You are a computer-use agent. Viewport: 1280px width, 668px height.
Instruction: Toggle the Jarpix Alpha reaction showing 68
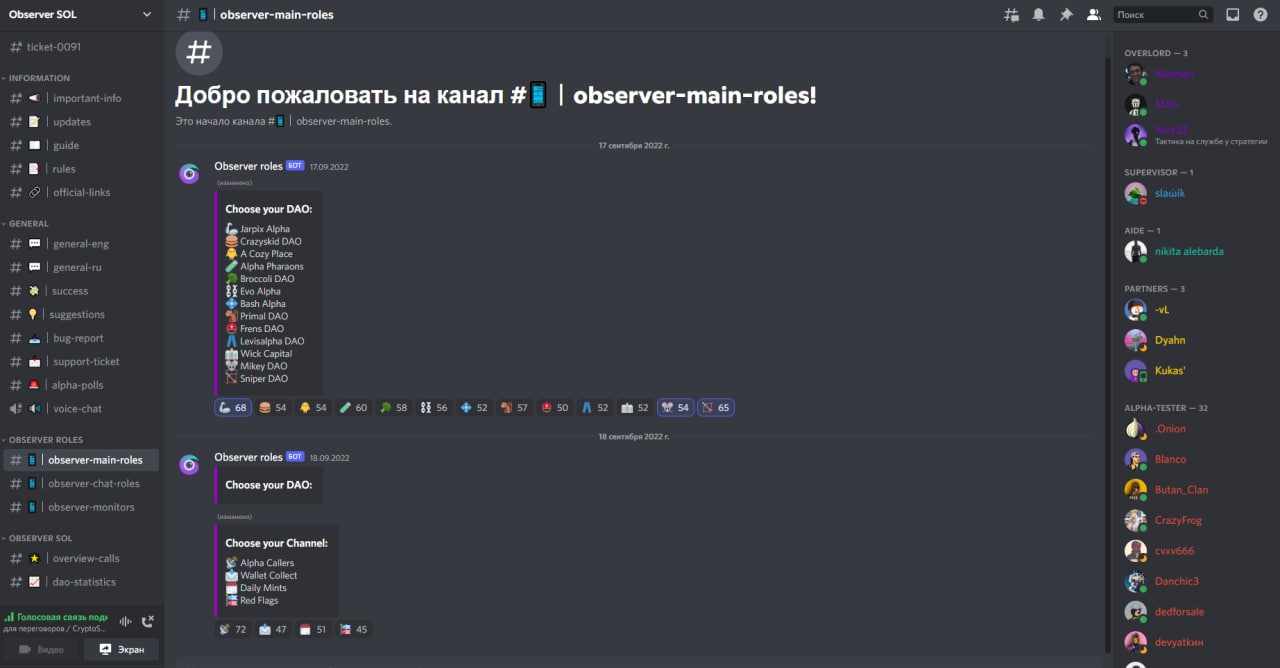[x=234, y=408]
